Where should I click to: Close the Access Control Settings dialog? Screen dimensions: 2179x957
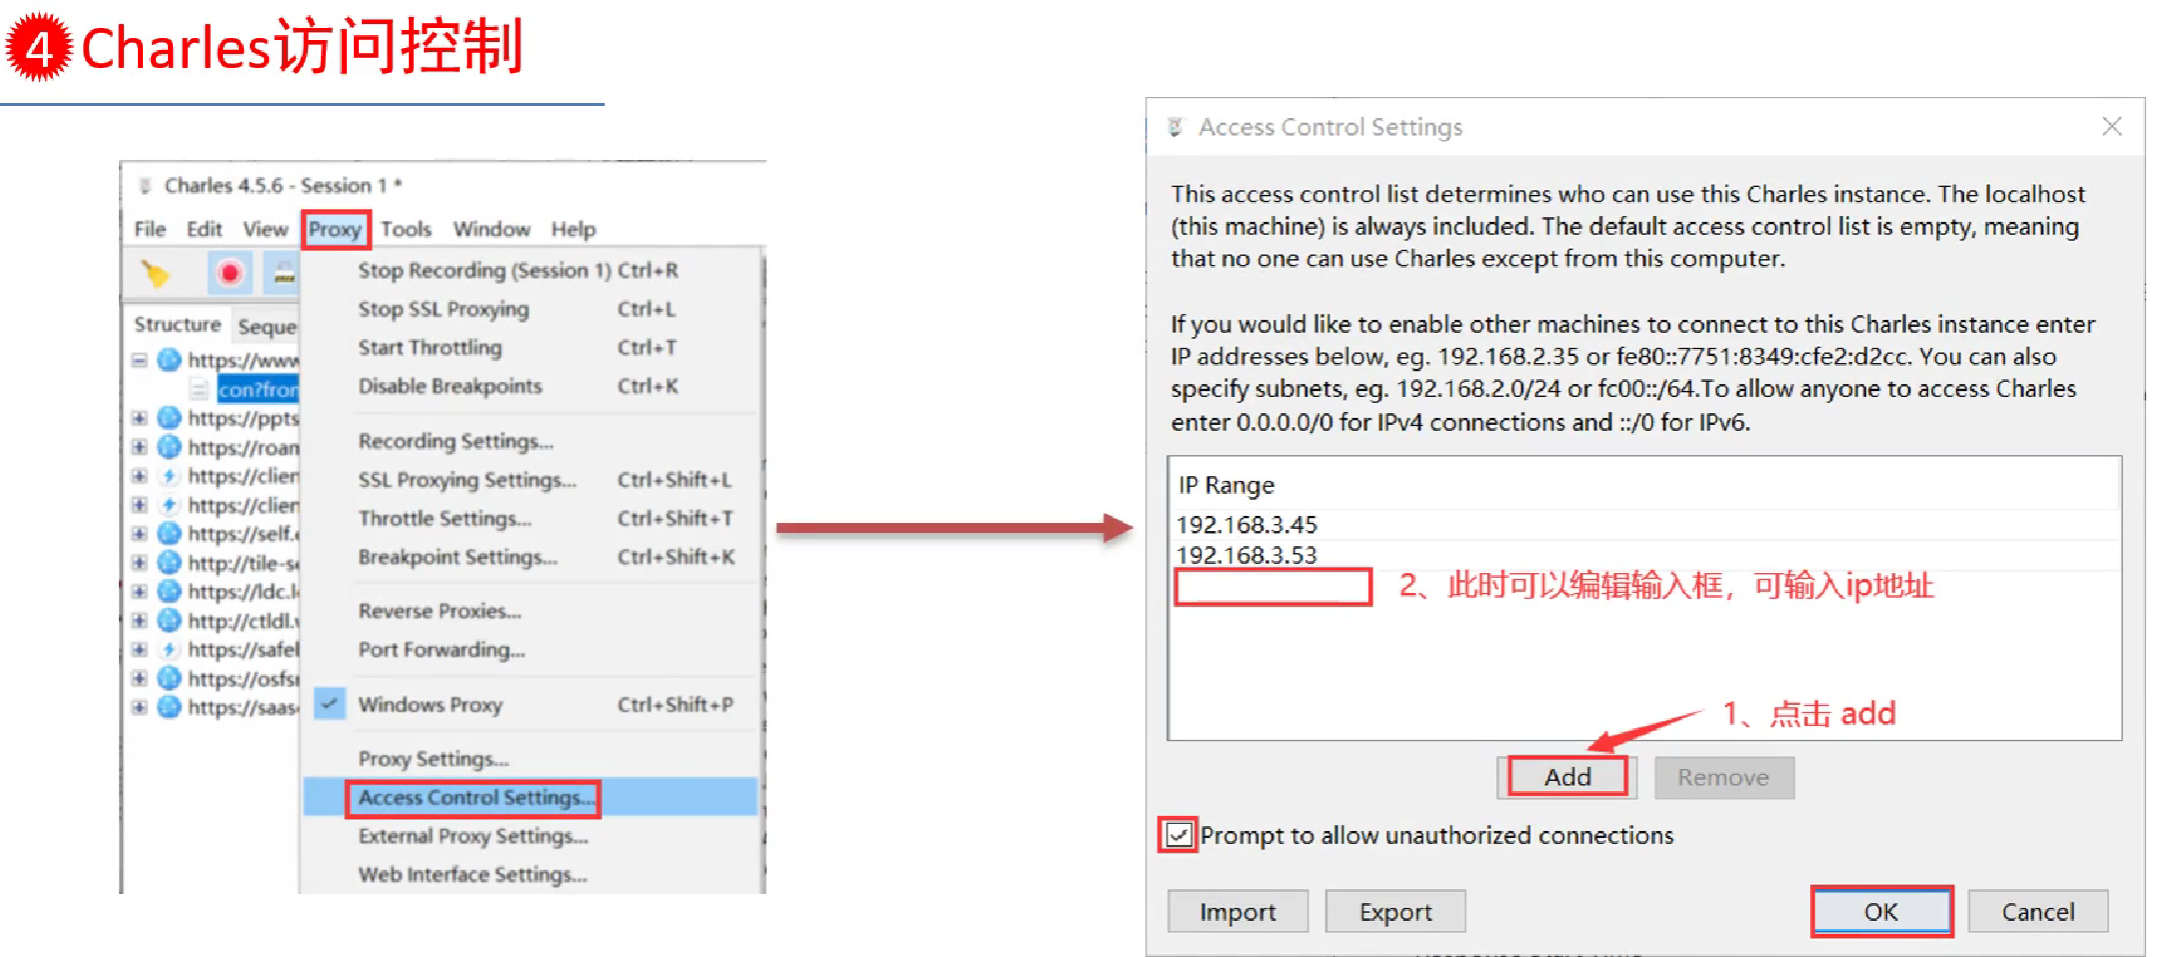pos(2112,127)
